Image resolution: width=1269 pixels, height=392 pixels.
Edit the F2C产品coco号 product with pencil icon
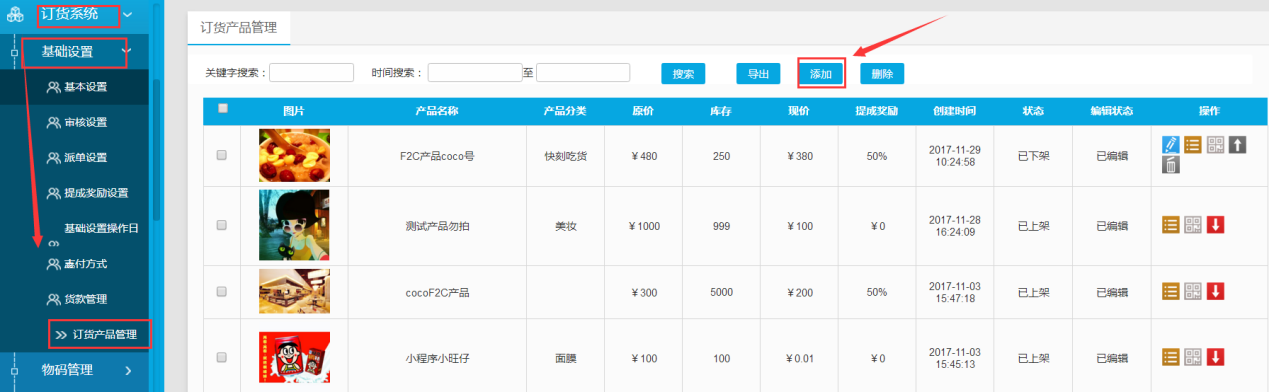[x=1171, y=144]
